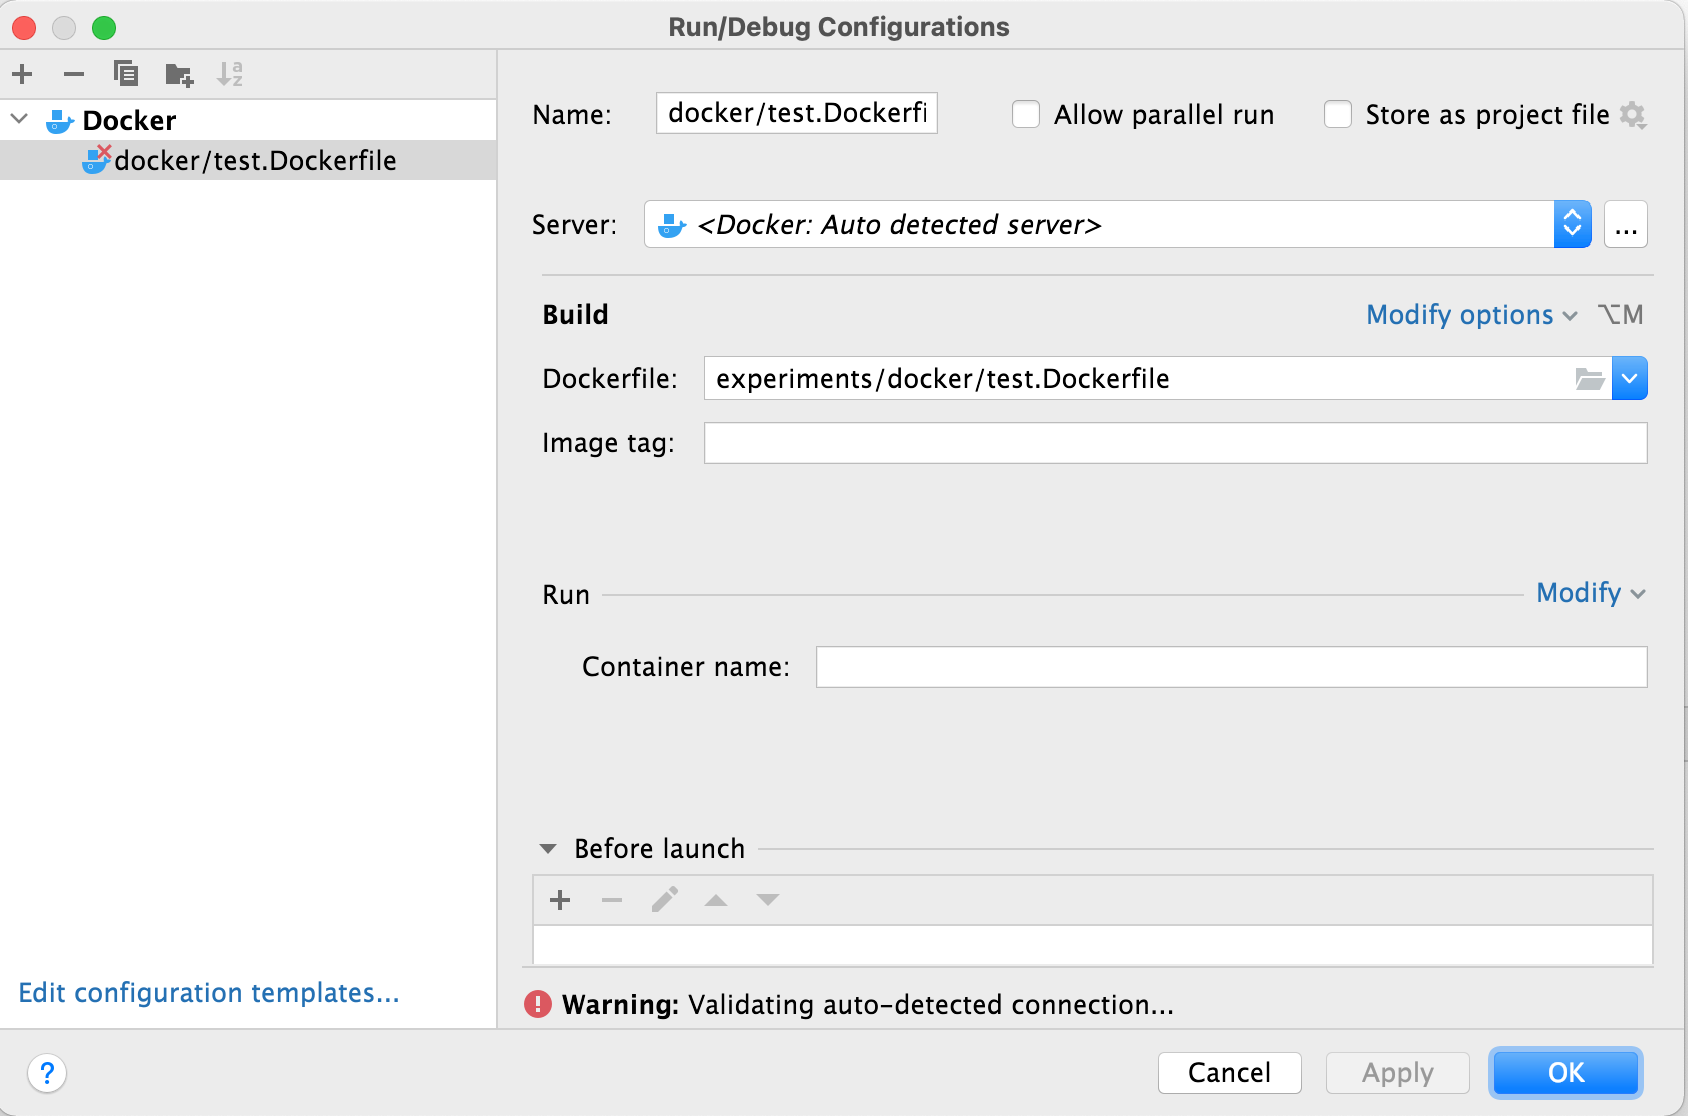Screen dimensions: 1688x1116
Task: Click Edit configuration templates link
Action: [209, 993]
